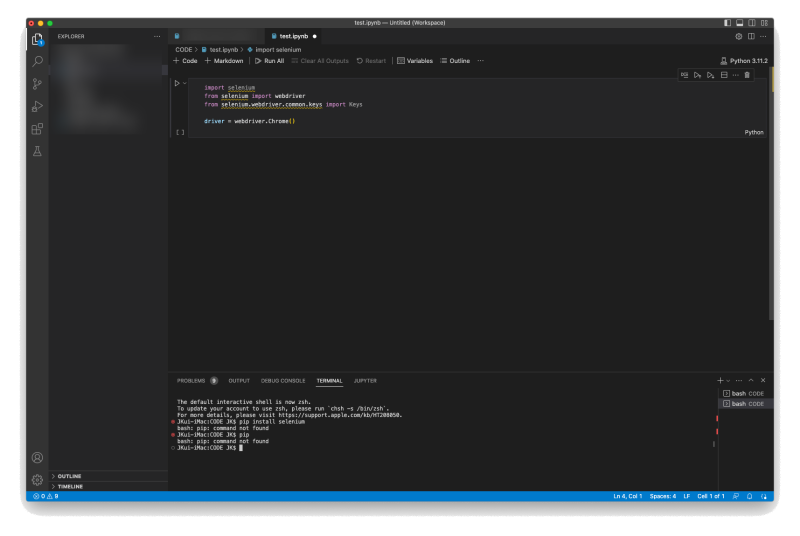800x536 pixels.
Task: Select kernel Python 3.11.2
Action: 744,61
